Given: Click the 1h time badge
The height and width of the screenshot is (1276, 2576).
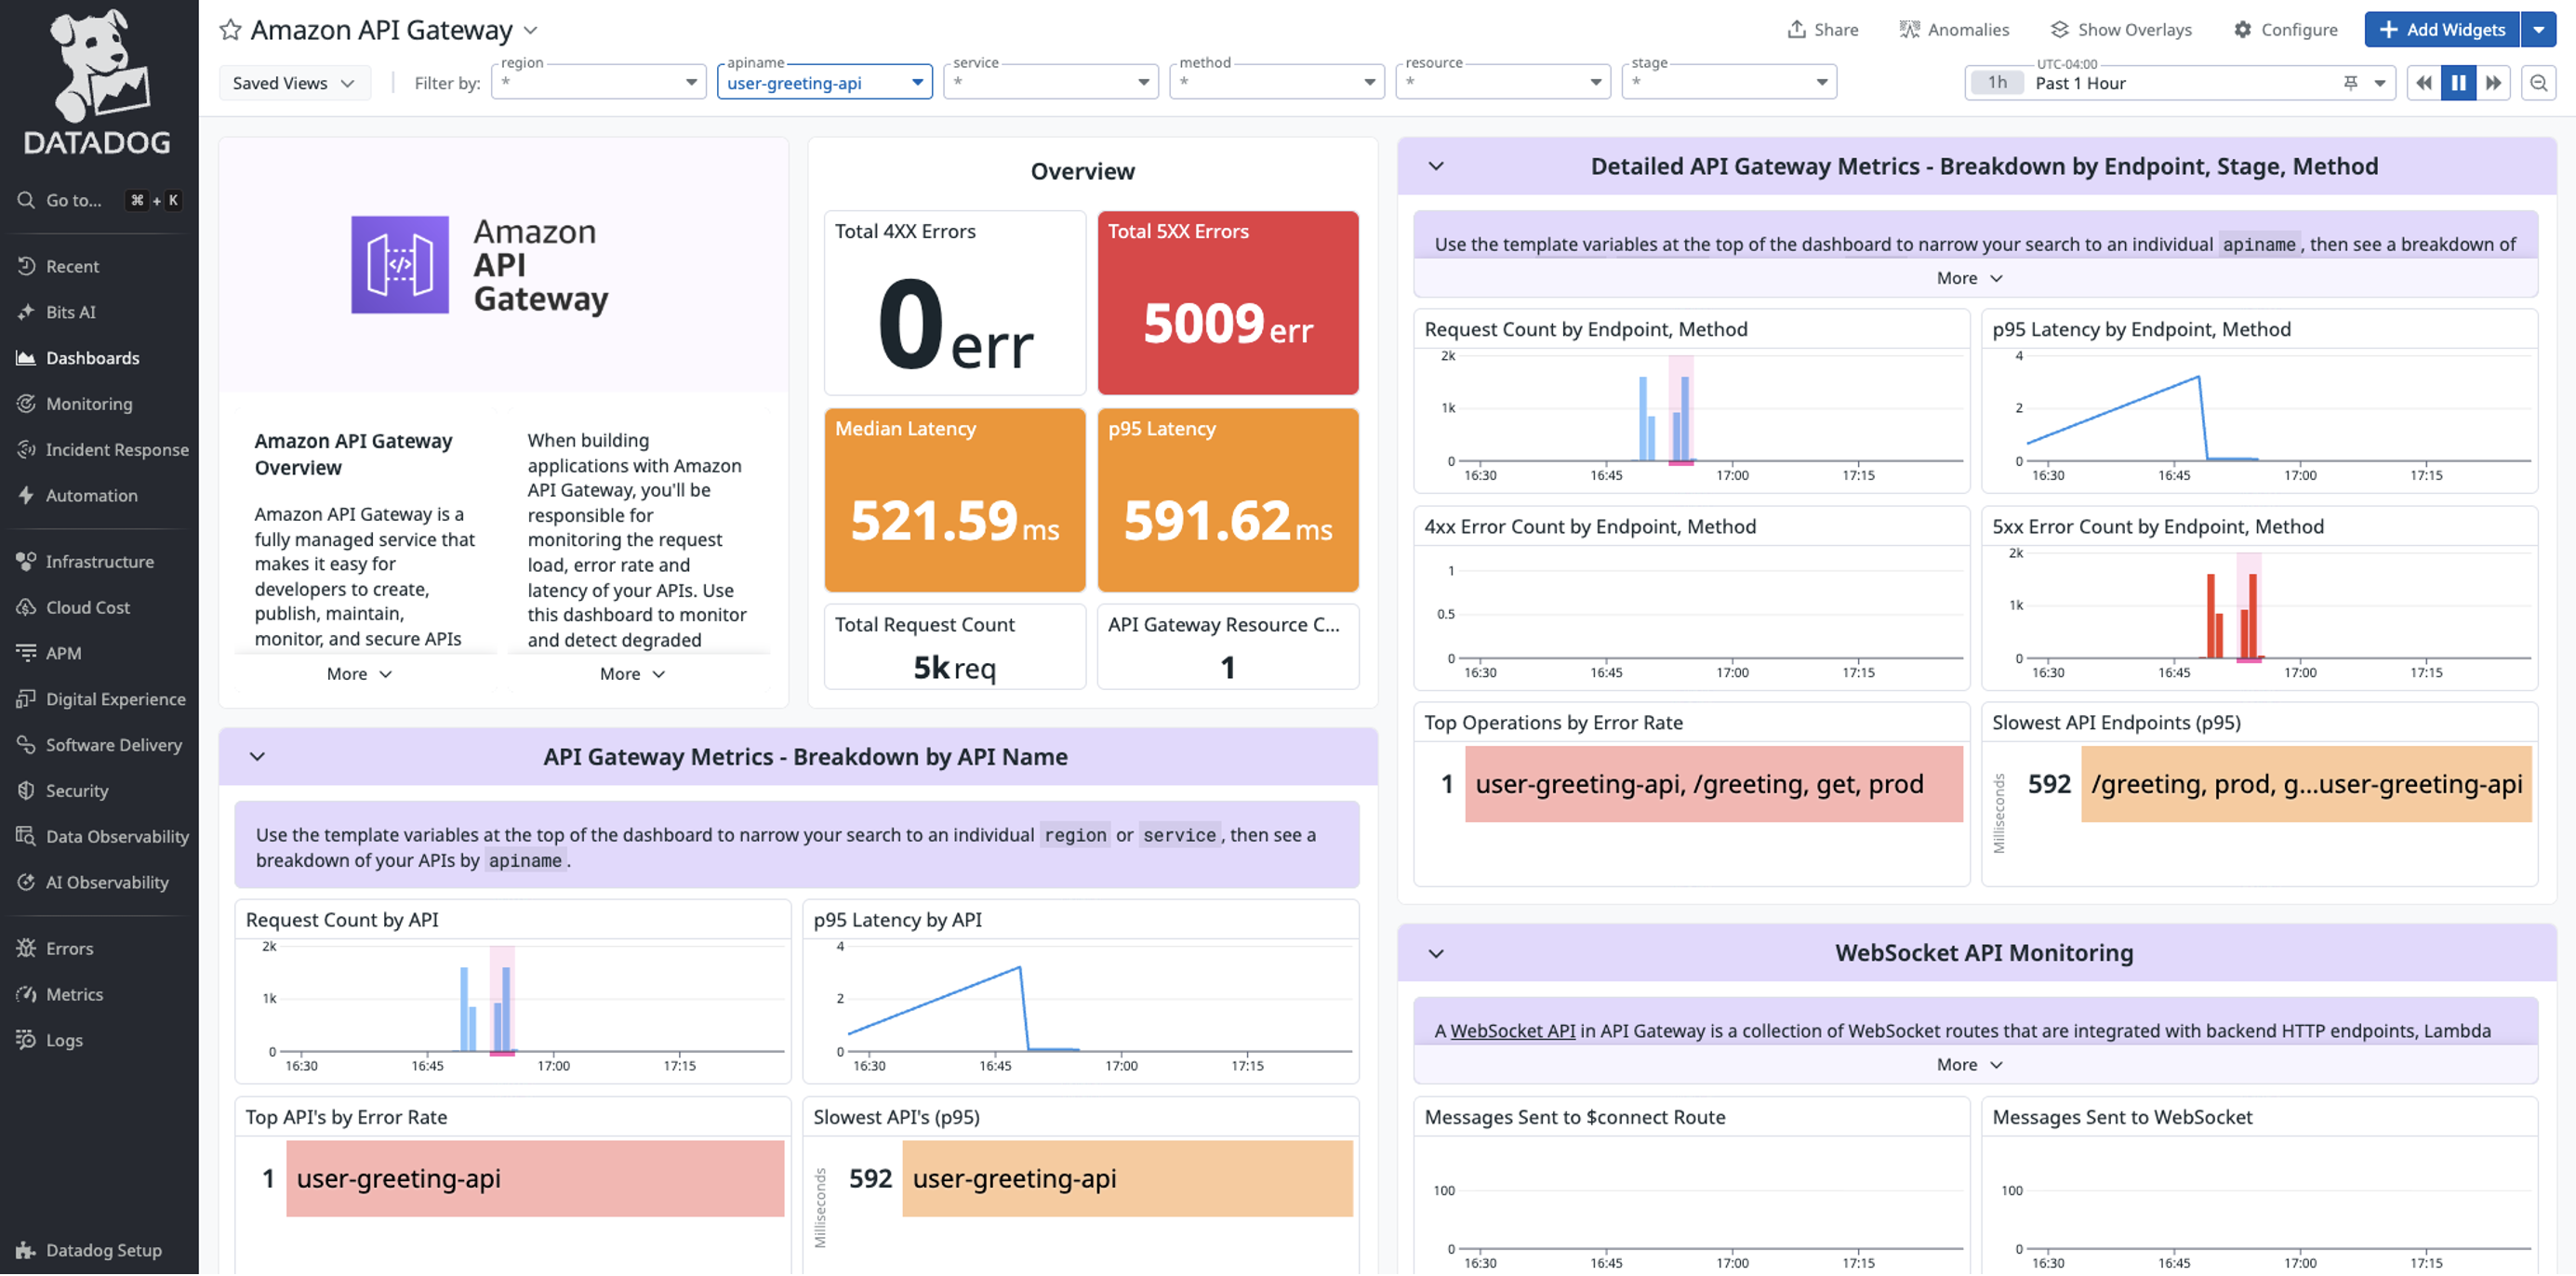Looking at the screenshot, I should coord(1997,83).
